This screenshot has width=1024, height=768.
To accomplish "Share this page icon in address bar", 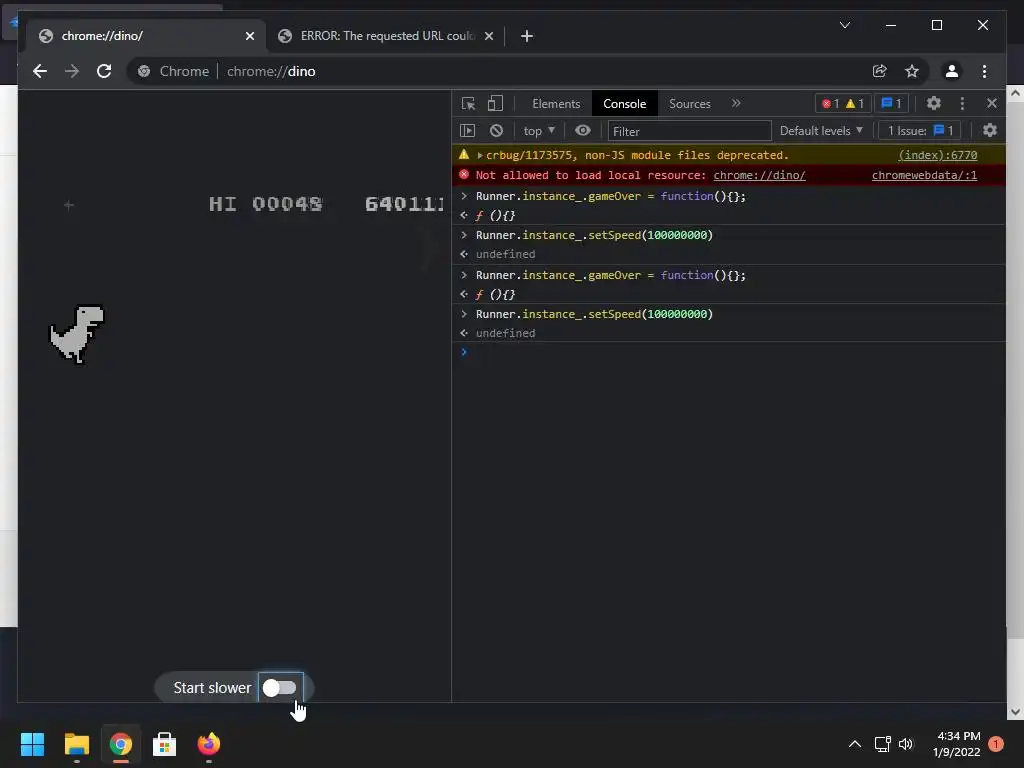I will pos(880,71).
